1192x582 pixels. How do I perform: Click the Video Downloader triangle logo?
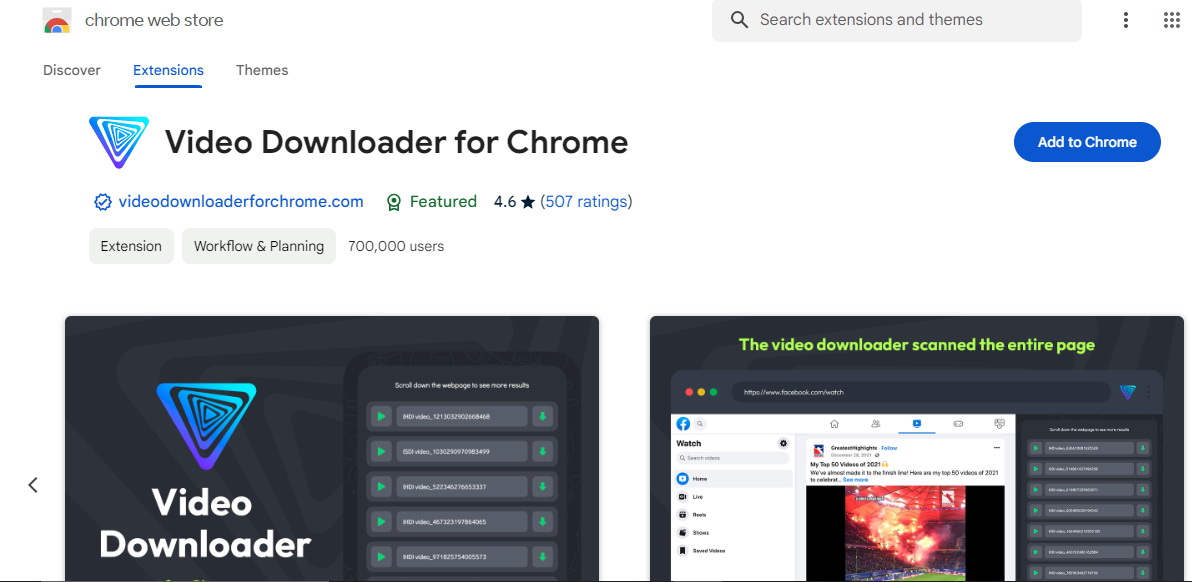click(119, 142)
